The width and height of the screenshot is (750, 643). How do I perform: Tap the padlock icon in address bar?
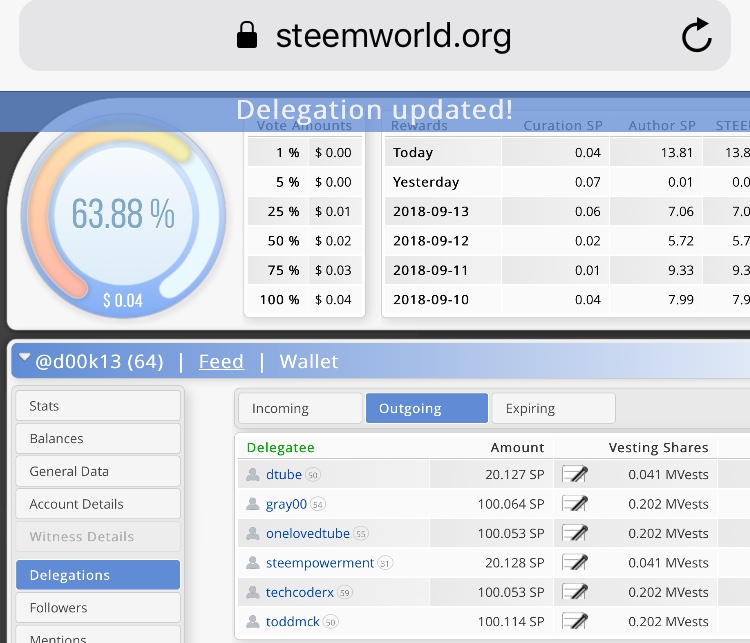[247, 35]
